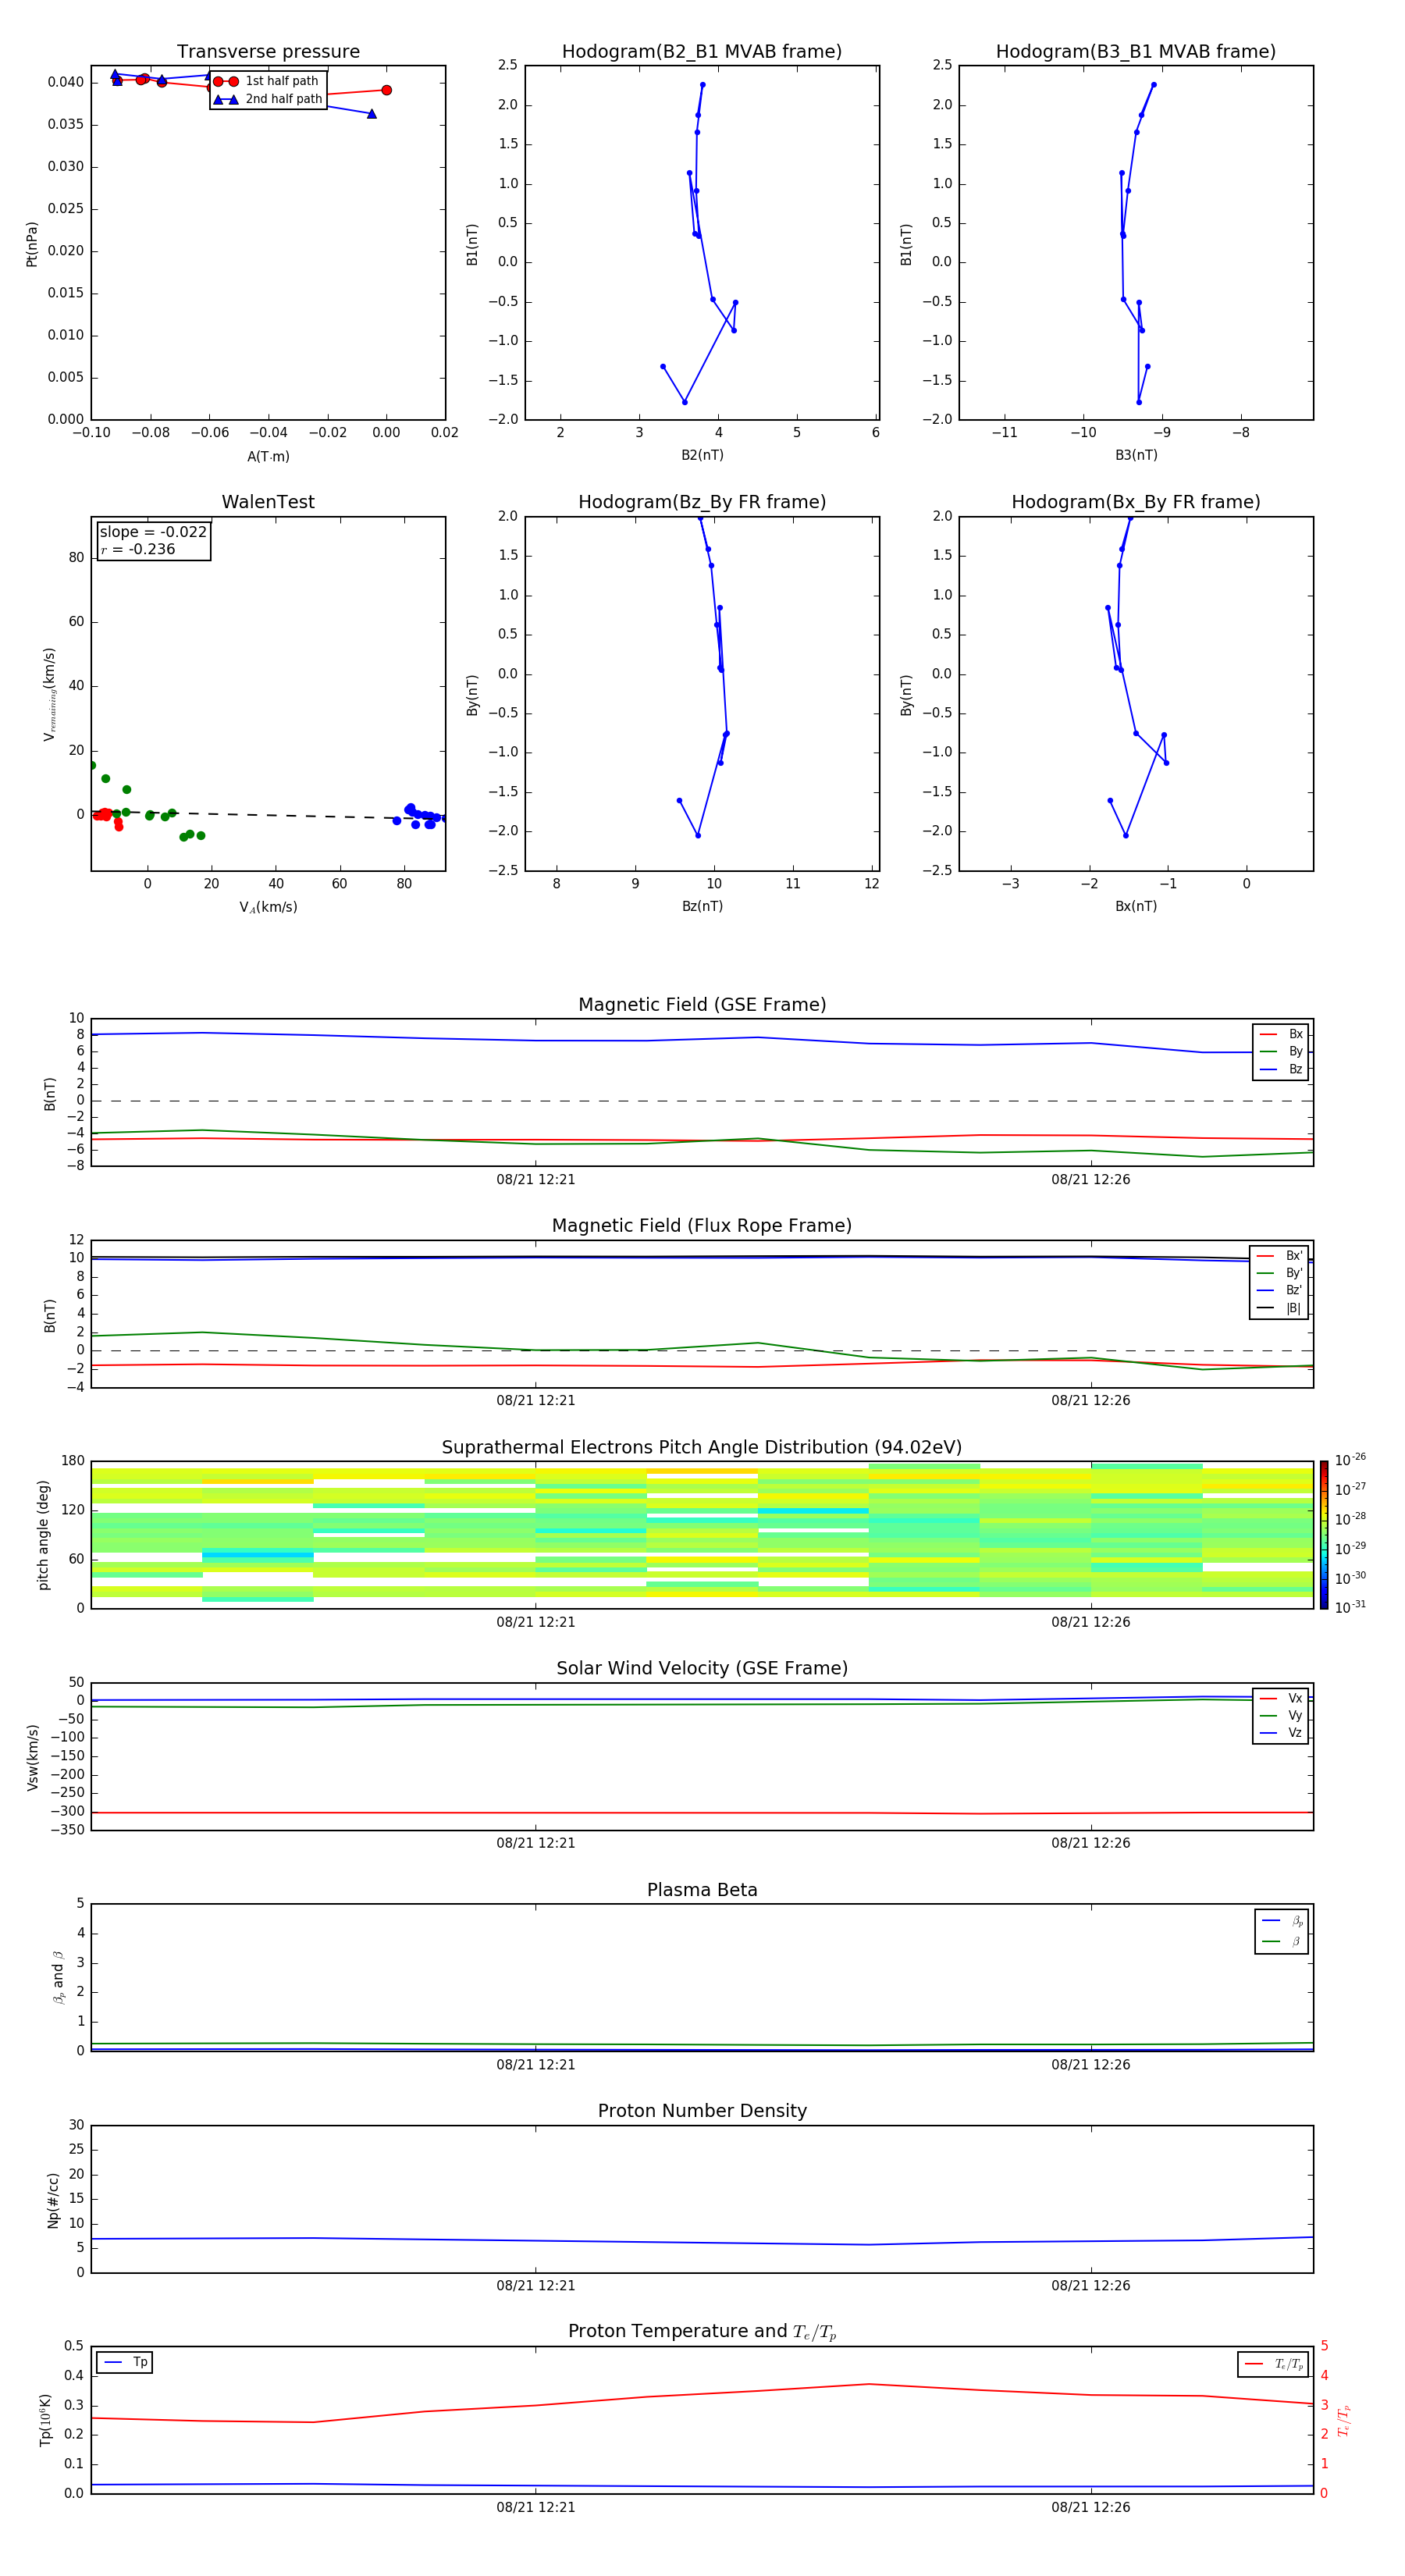The height and width of the screenshot is (2576, 1405).
Task: Click the 'Np(#/cc)' axis label
Action: (x=53, y=2200)
